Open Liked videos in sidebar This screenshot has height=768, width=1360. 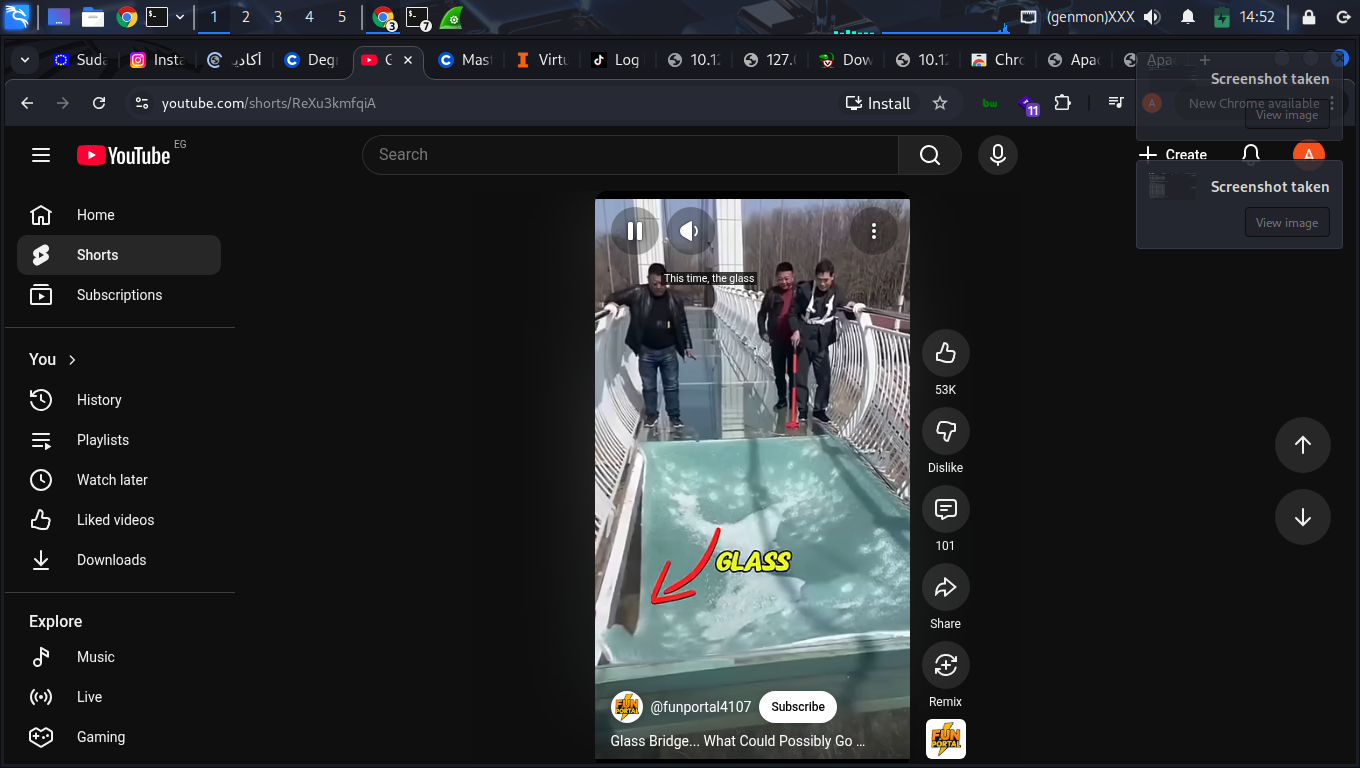pos(119,520)
